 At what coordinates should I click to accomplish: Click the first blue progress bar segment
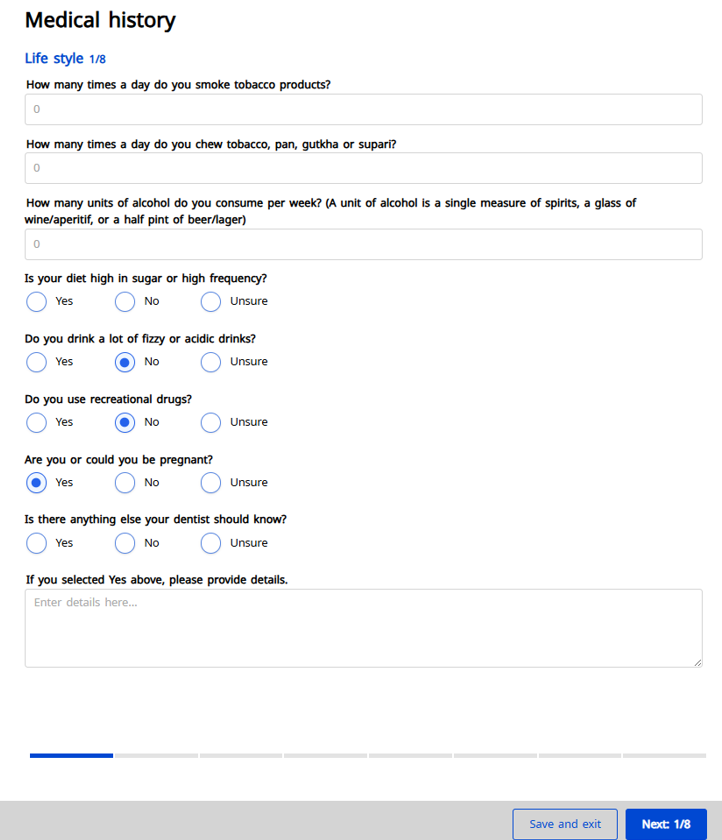(x=71, y=755)
